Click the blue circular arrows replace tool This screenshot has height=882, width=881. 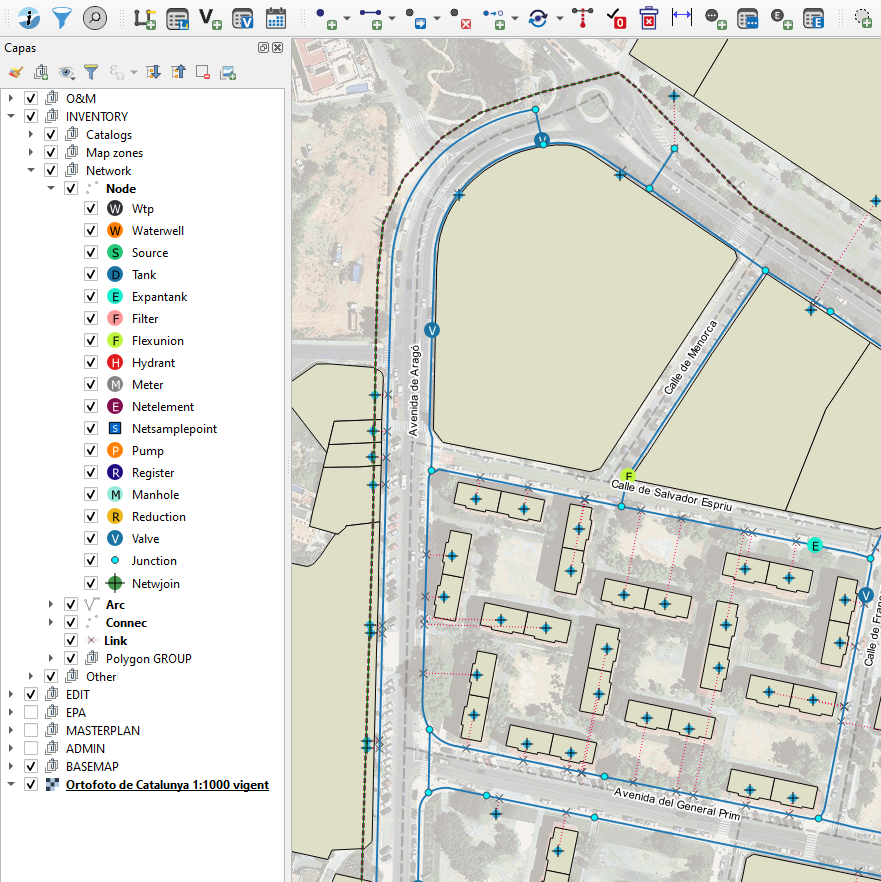[x=538, y=18]
